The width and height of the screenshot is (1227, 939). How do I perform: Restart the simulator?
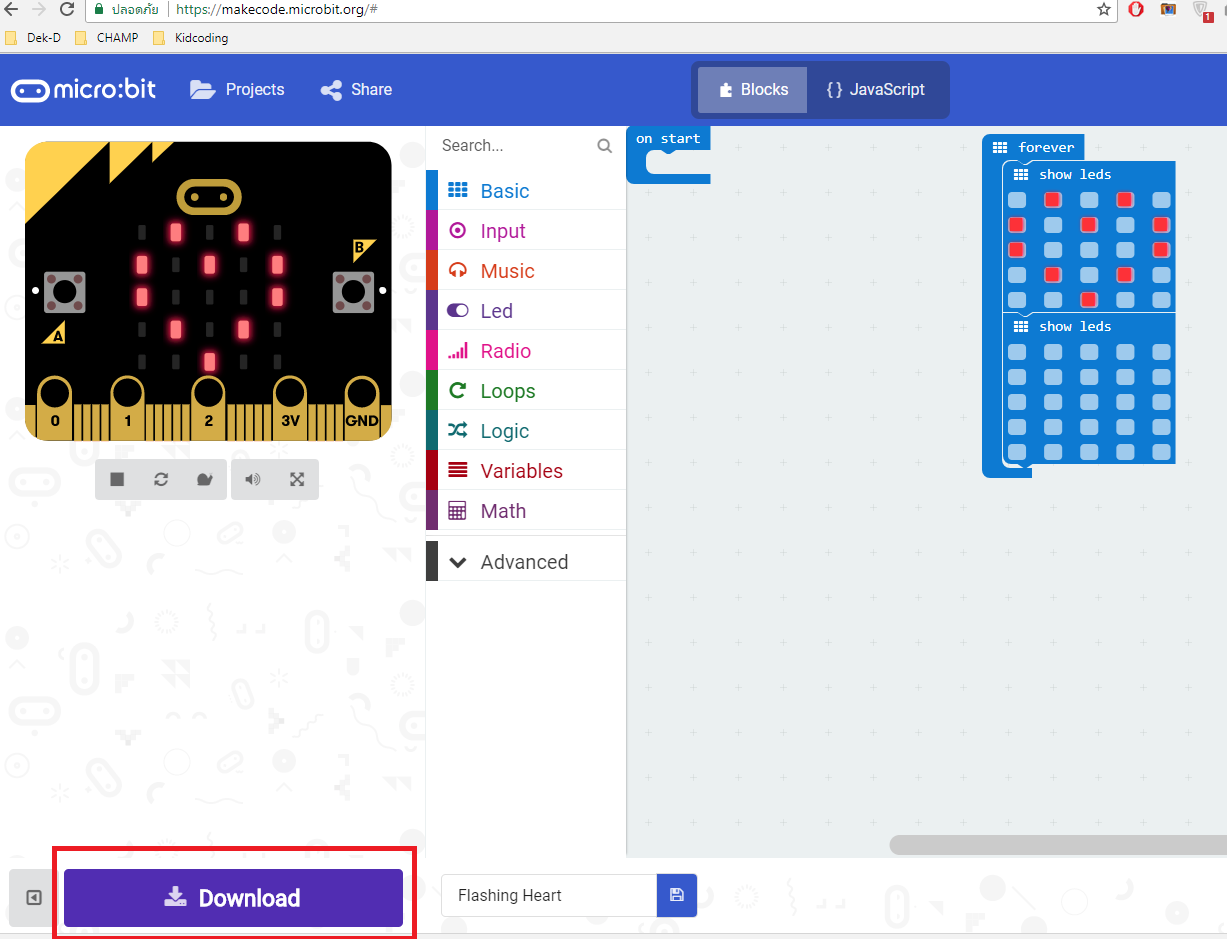161,479
